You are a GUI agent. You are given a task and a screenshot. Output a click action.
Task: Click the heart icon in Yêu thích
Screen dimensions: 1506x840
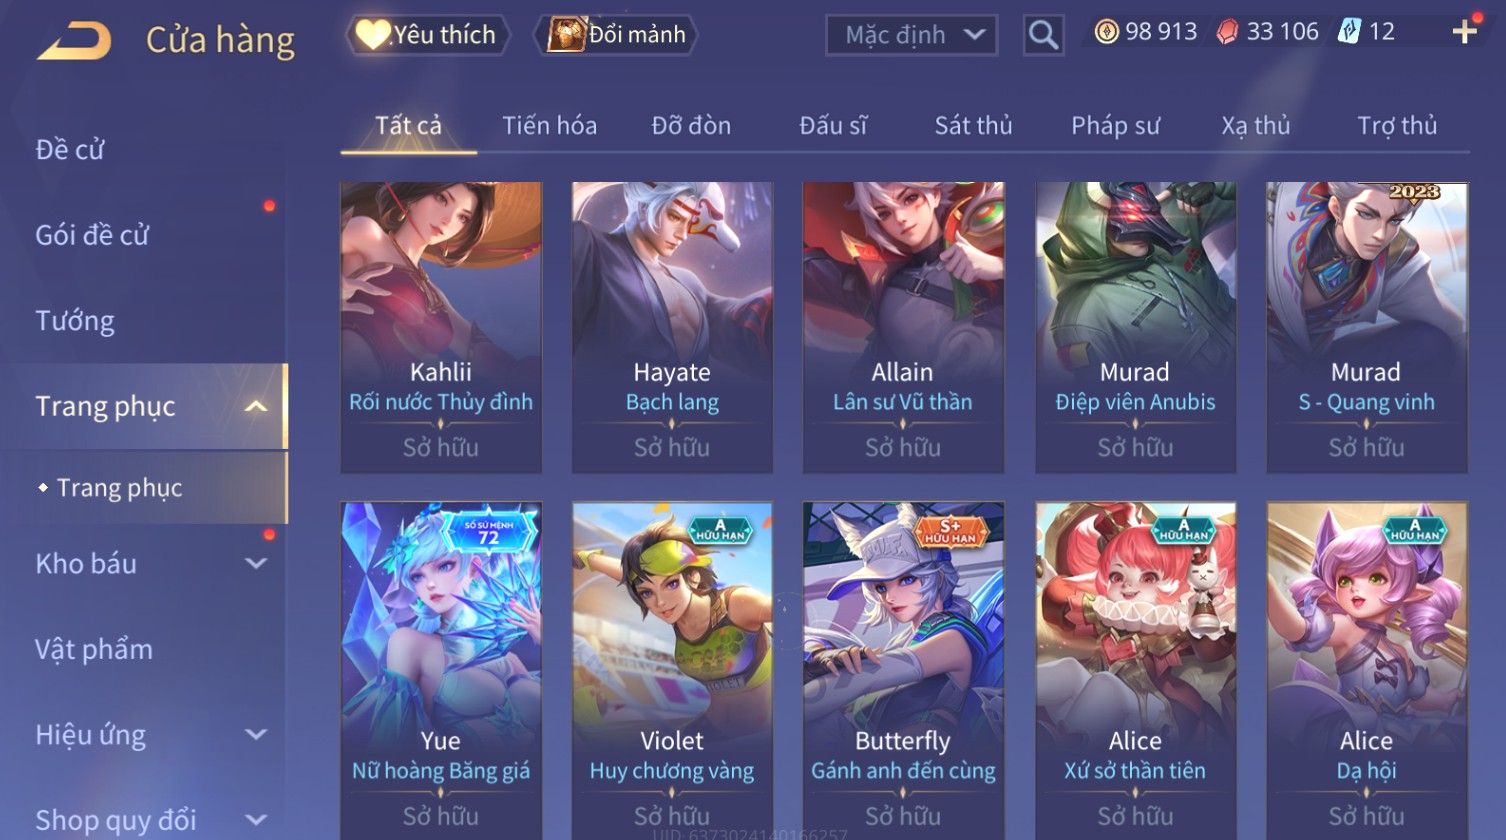click(373, 35)
